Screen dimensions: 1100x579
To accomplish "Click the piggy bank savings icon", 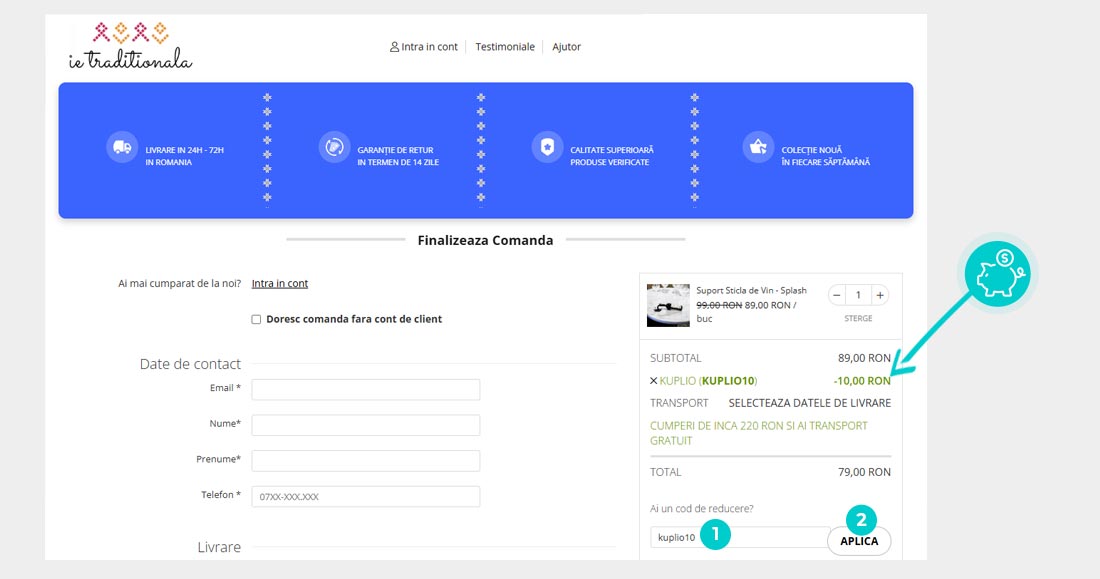I will coord(1000,273).
